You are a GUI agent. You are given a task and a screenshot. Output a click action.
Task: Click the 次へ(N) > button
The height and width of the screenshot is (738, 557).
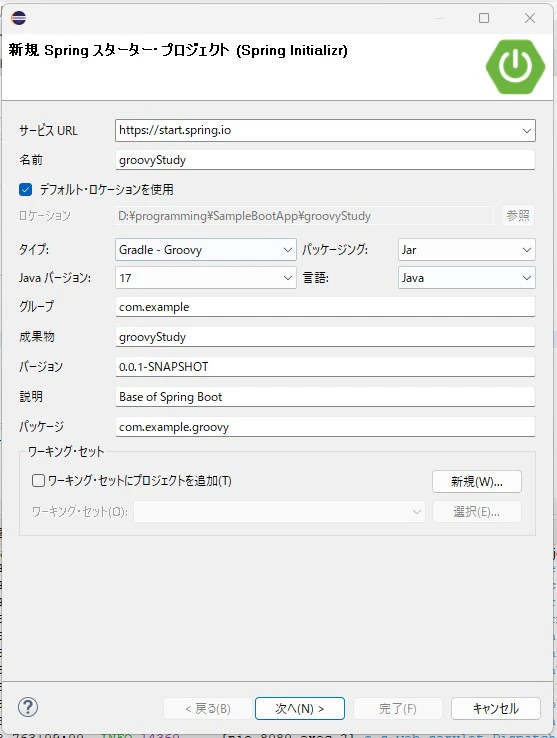tap(299, 708)
